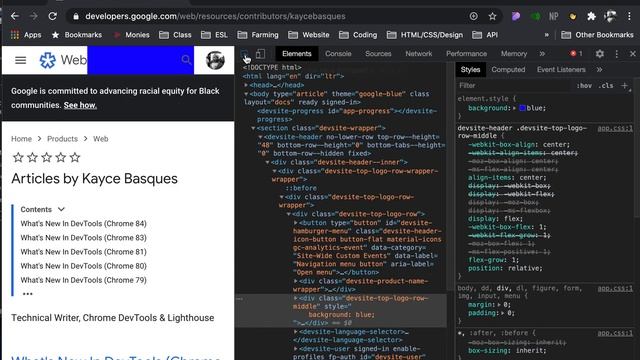The image size is (640, 360).
Task: Switch to the Memory tab
Action: [514, 54]
